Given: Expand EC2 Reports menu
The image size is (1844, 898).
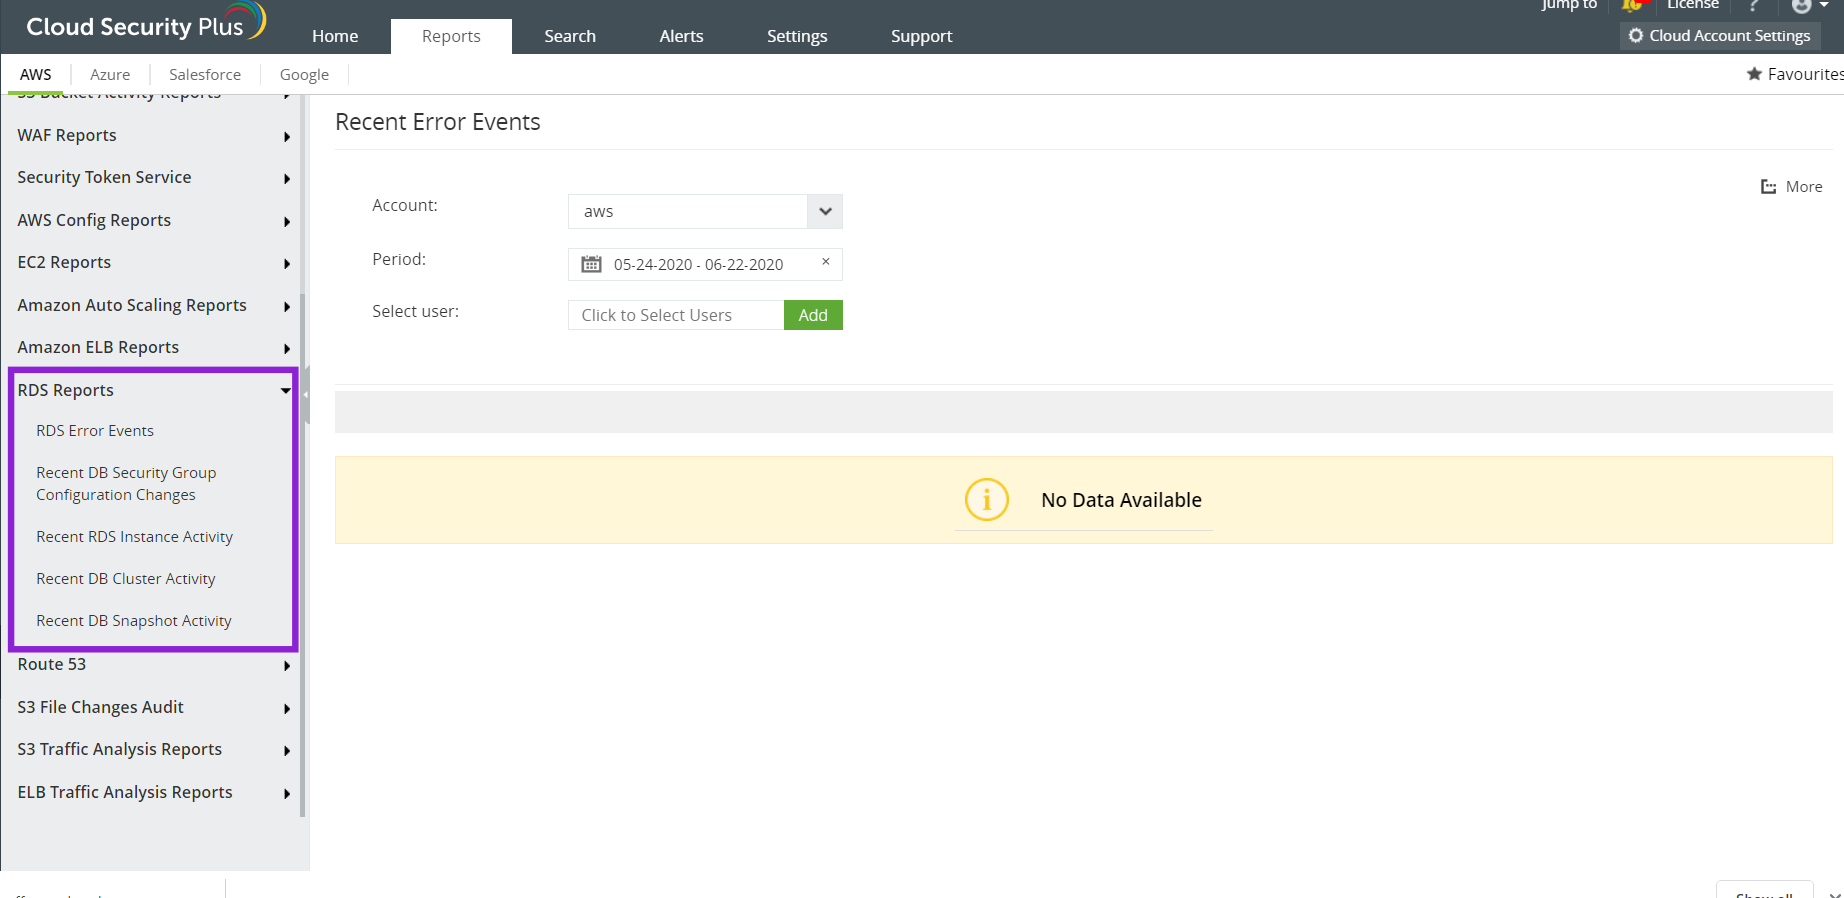Looking at the screenshot, I should point(153,263).
